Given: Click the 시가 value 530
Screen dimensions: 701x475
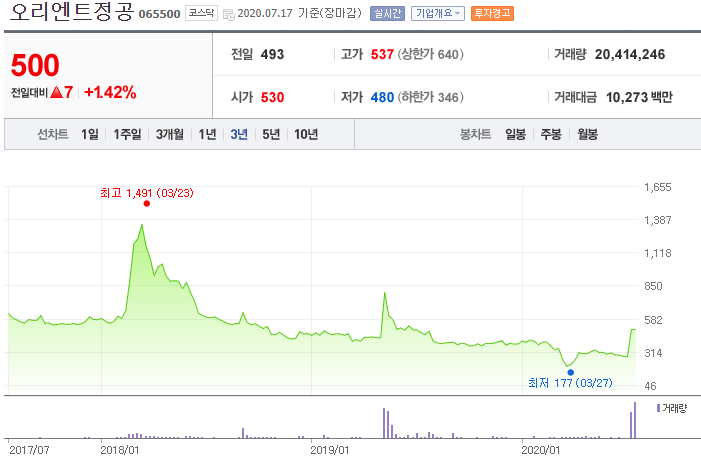Looking at the screenshot, I should [x=272, y=98].
